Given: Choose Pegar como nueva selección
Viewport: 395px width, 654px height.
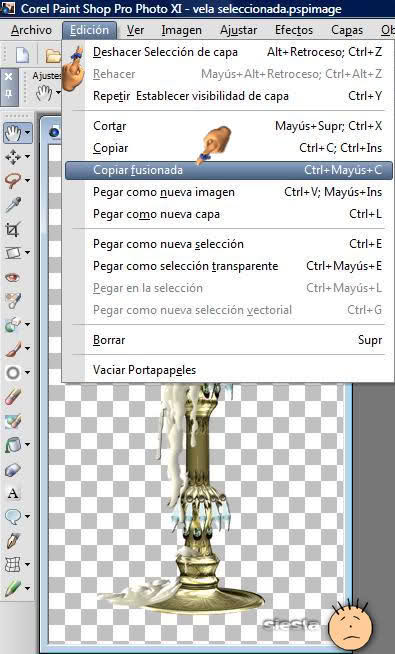Looking at the screenshot, I should click(x=229, y=244).
